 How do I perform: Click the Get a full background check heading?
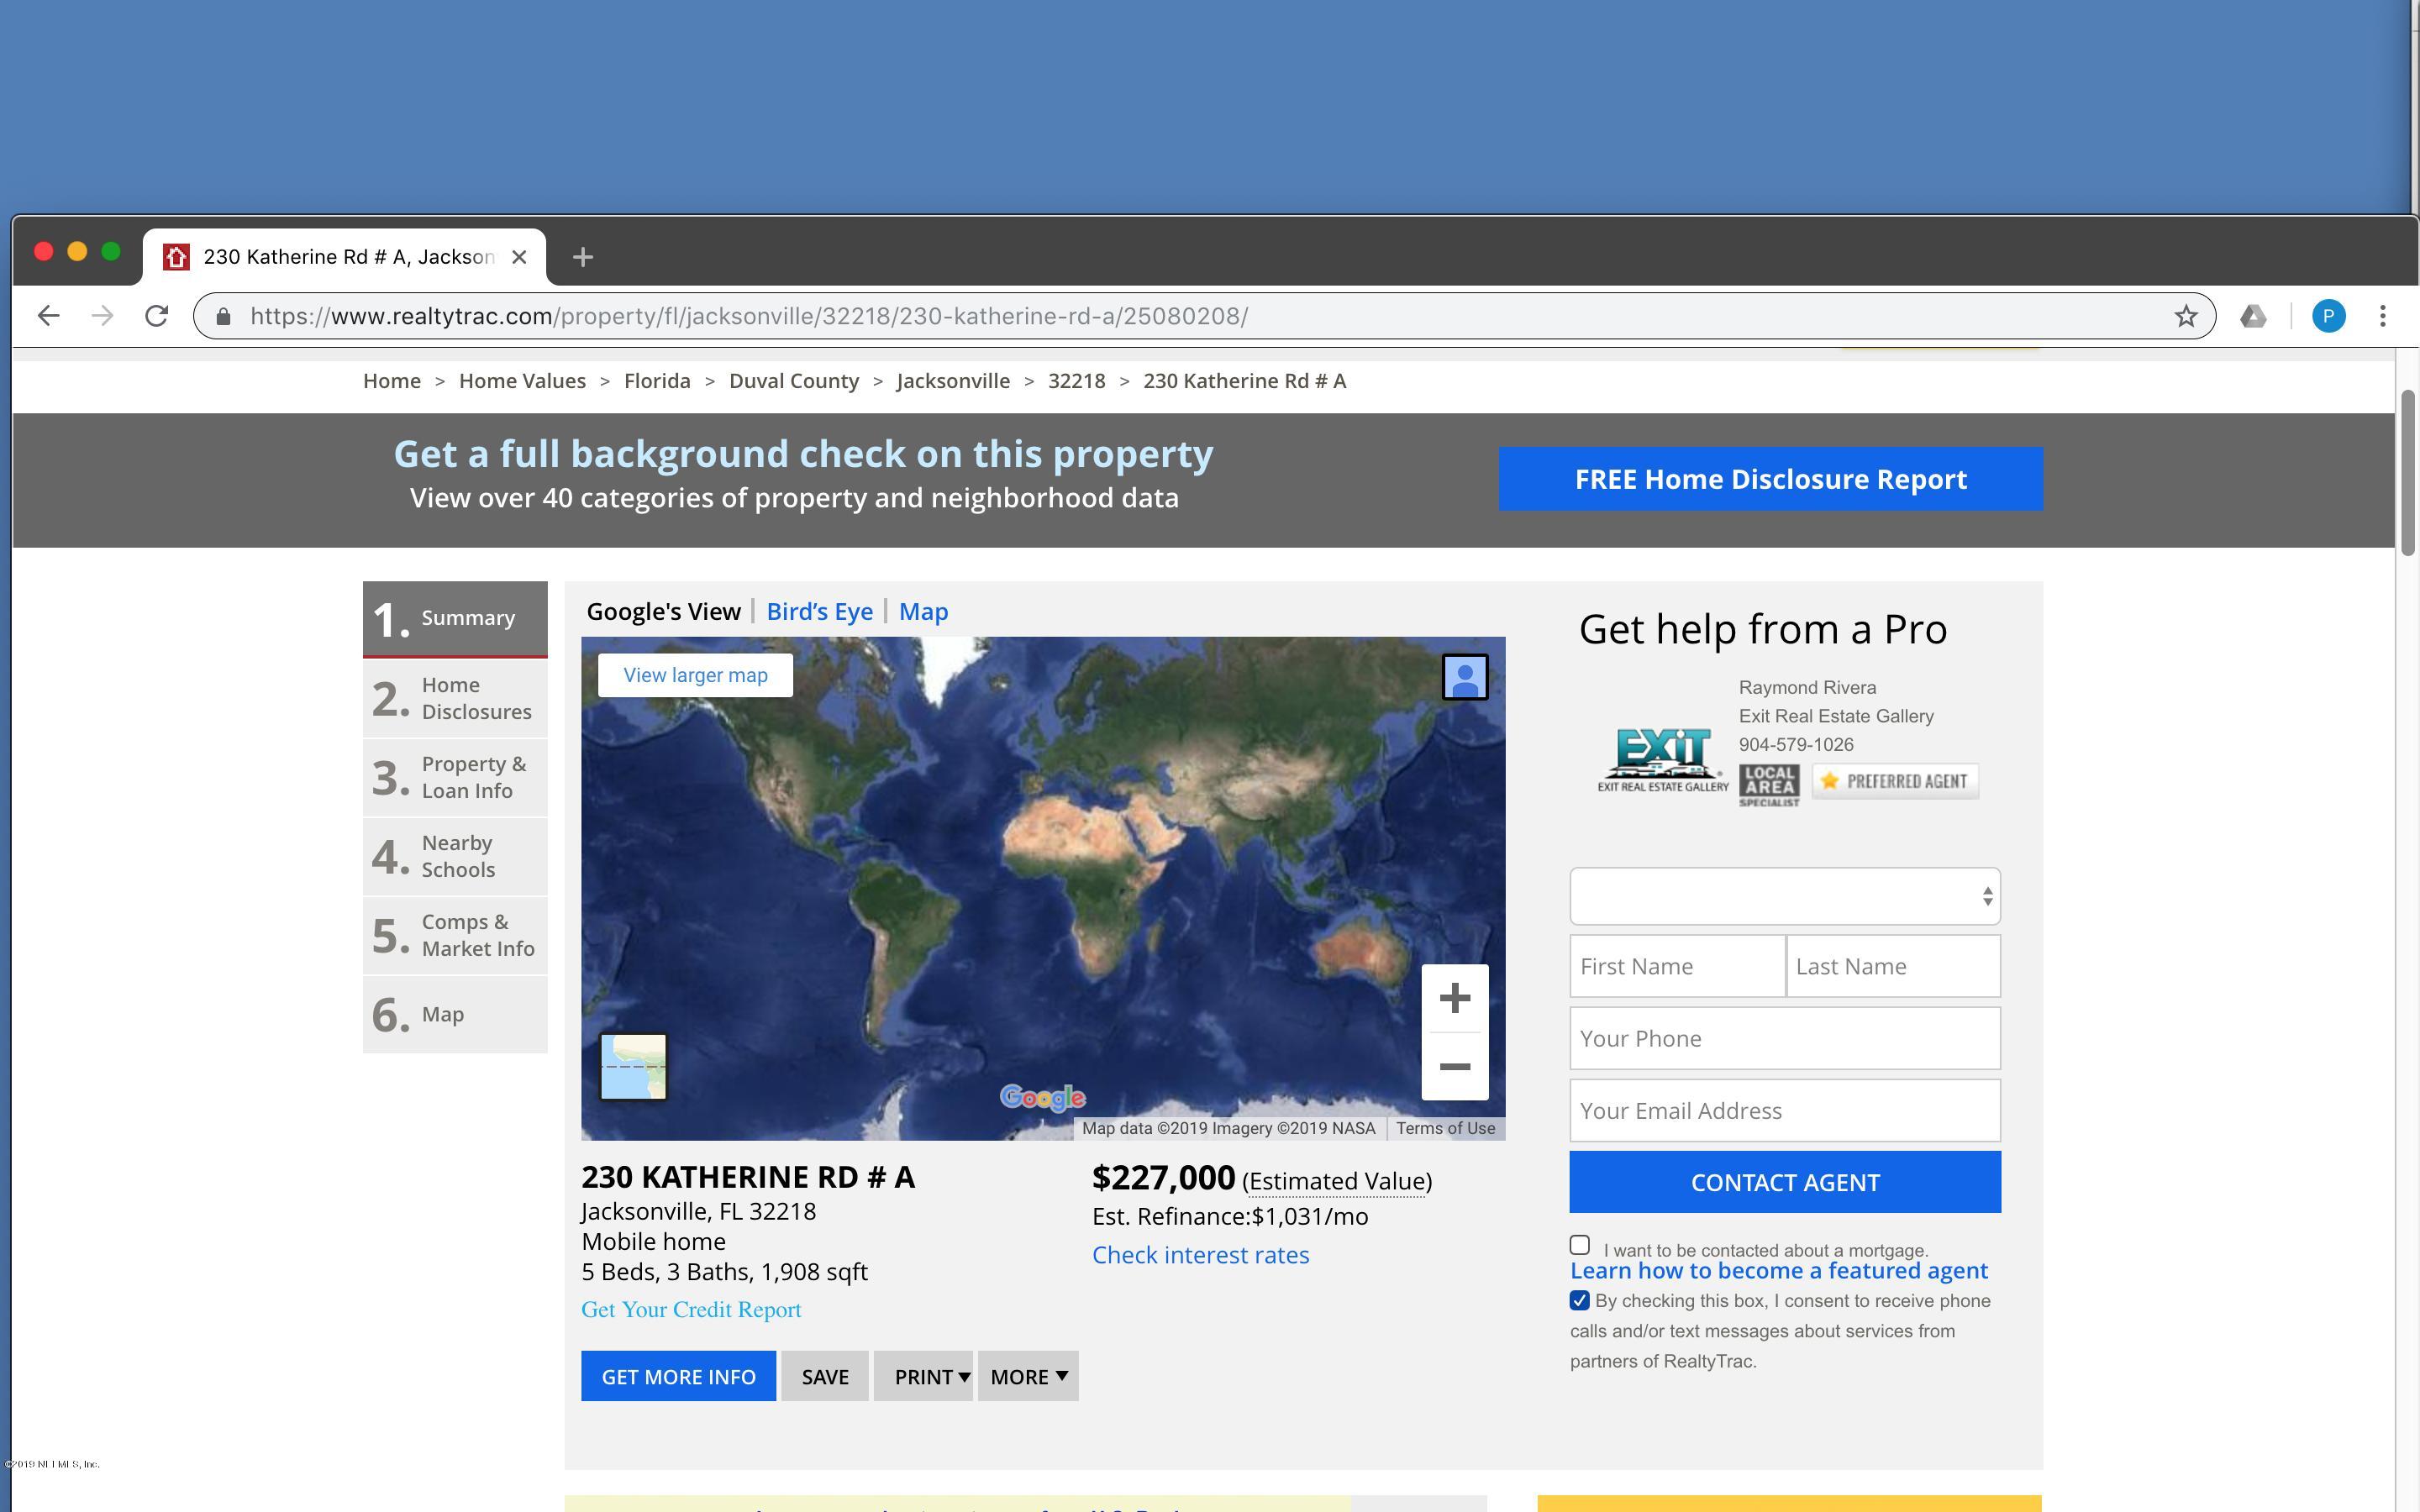click(803, 454)
